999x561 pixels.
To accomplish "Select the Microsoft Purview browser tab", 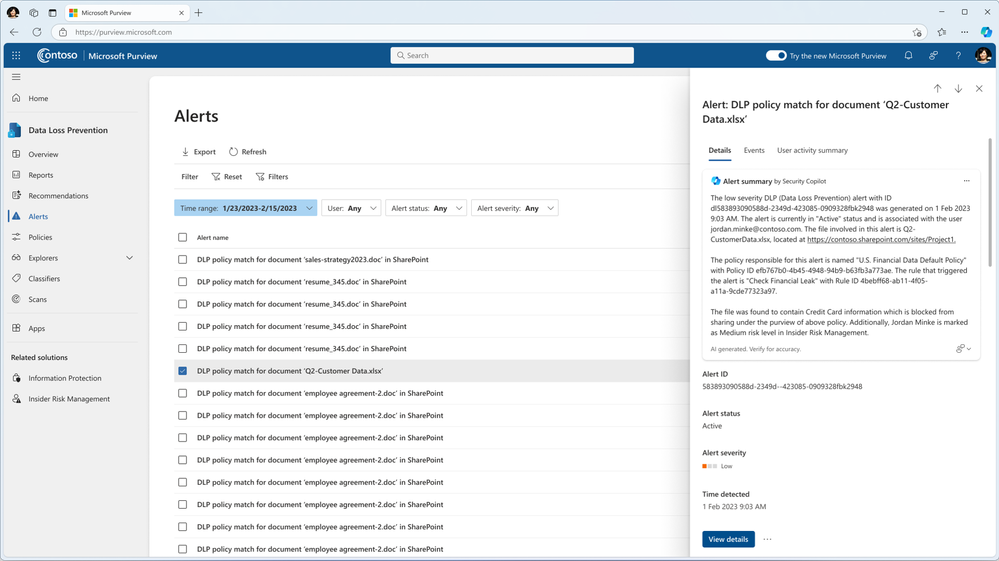I will (126, 13).
